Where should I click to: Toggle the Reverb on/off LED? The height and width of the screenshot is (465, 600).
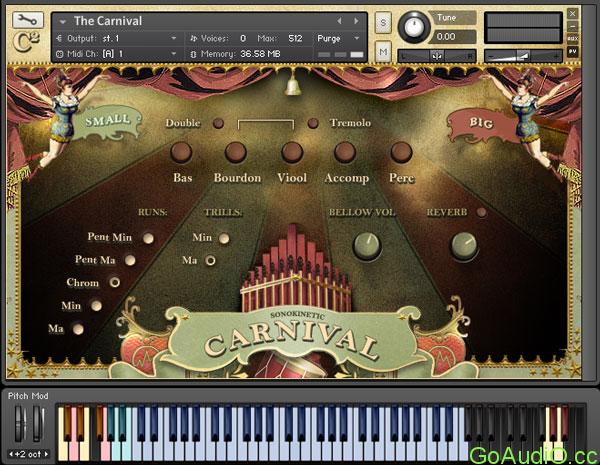click(x=482, y=212)
